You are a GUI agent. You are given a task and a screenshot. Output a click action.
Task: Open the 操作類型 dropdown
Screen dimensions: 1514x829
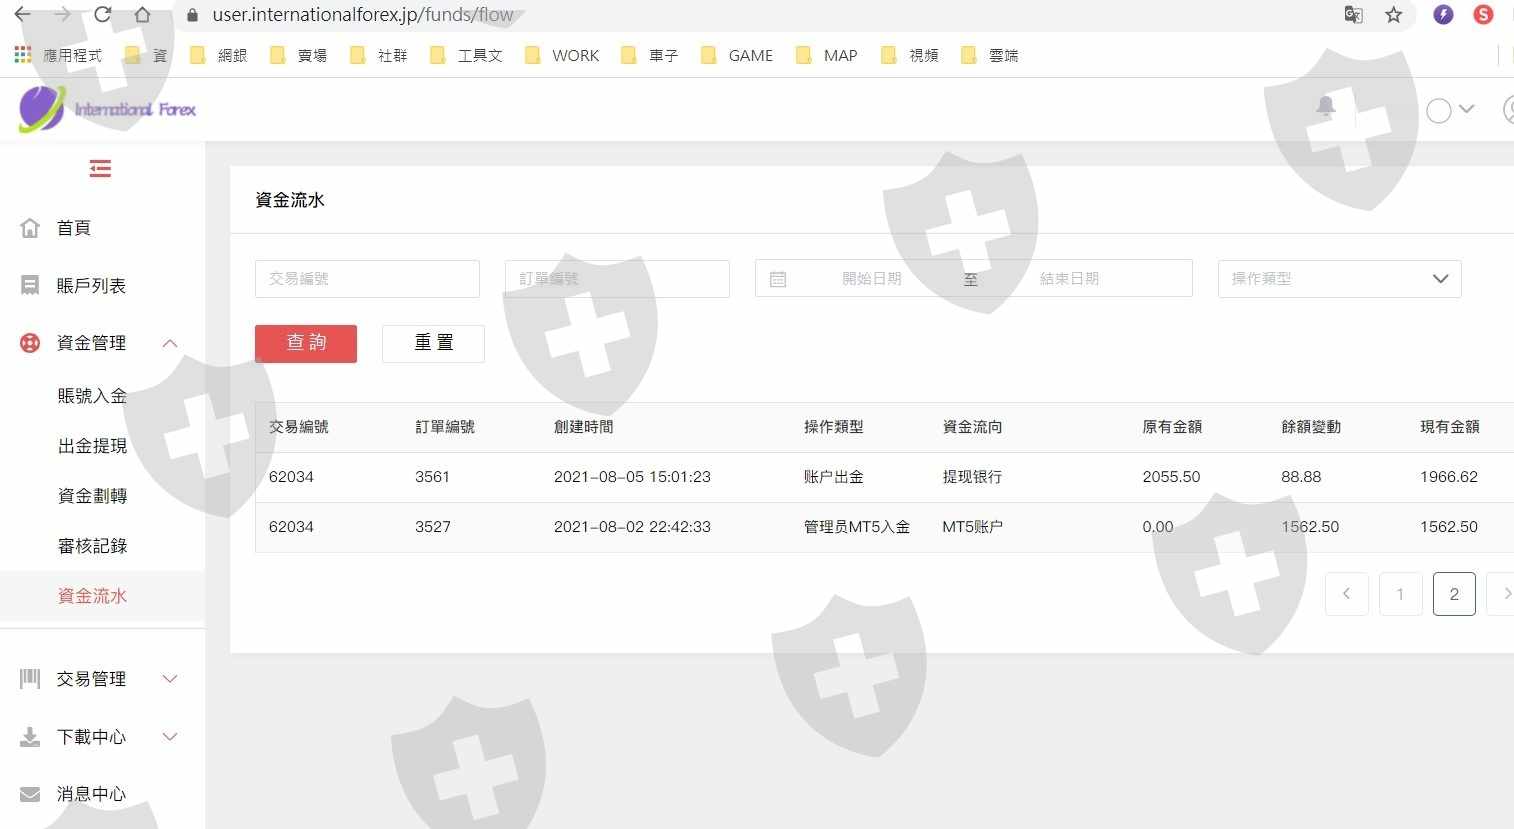click(x=1339, y=279)
